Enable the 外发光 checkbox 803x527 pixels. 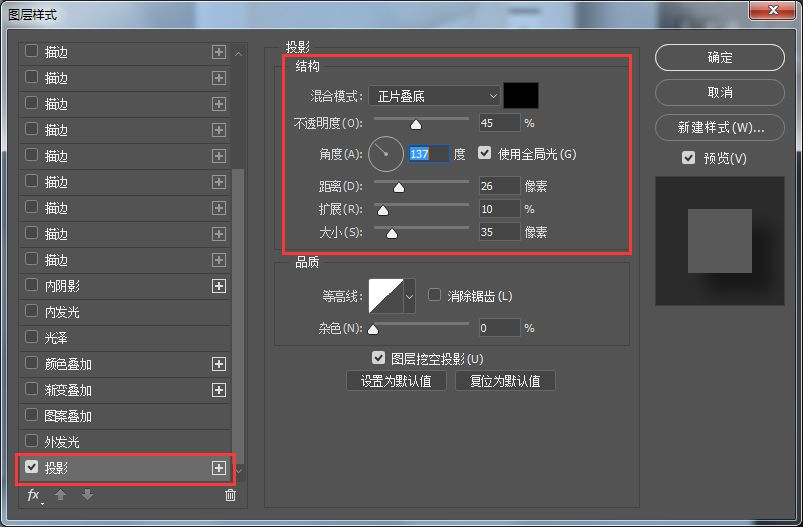click(x=32, y=441)
